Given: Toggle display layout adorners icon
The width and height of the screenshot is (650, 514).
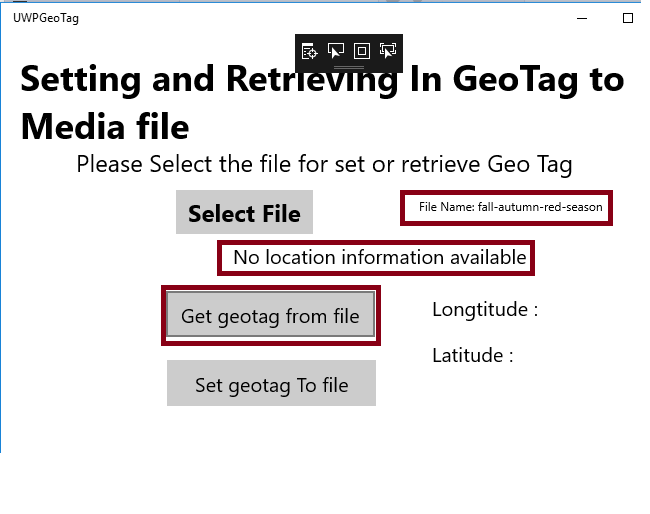Looking at the screenshot, I should tap(362, 51).
